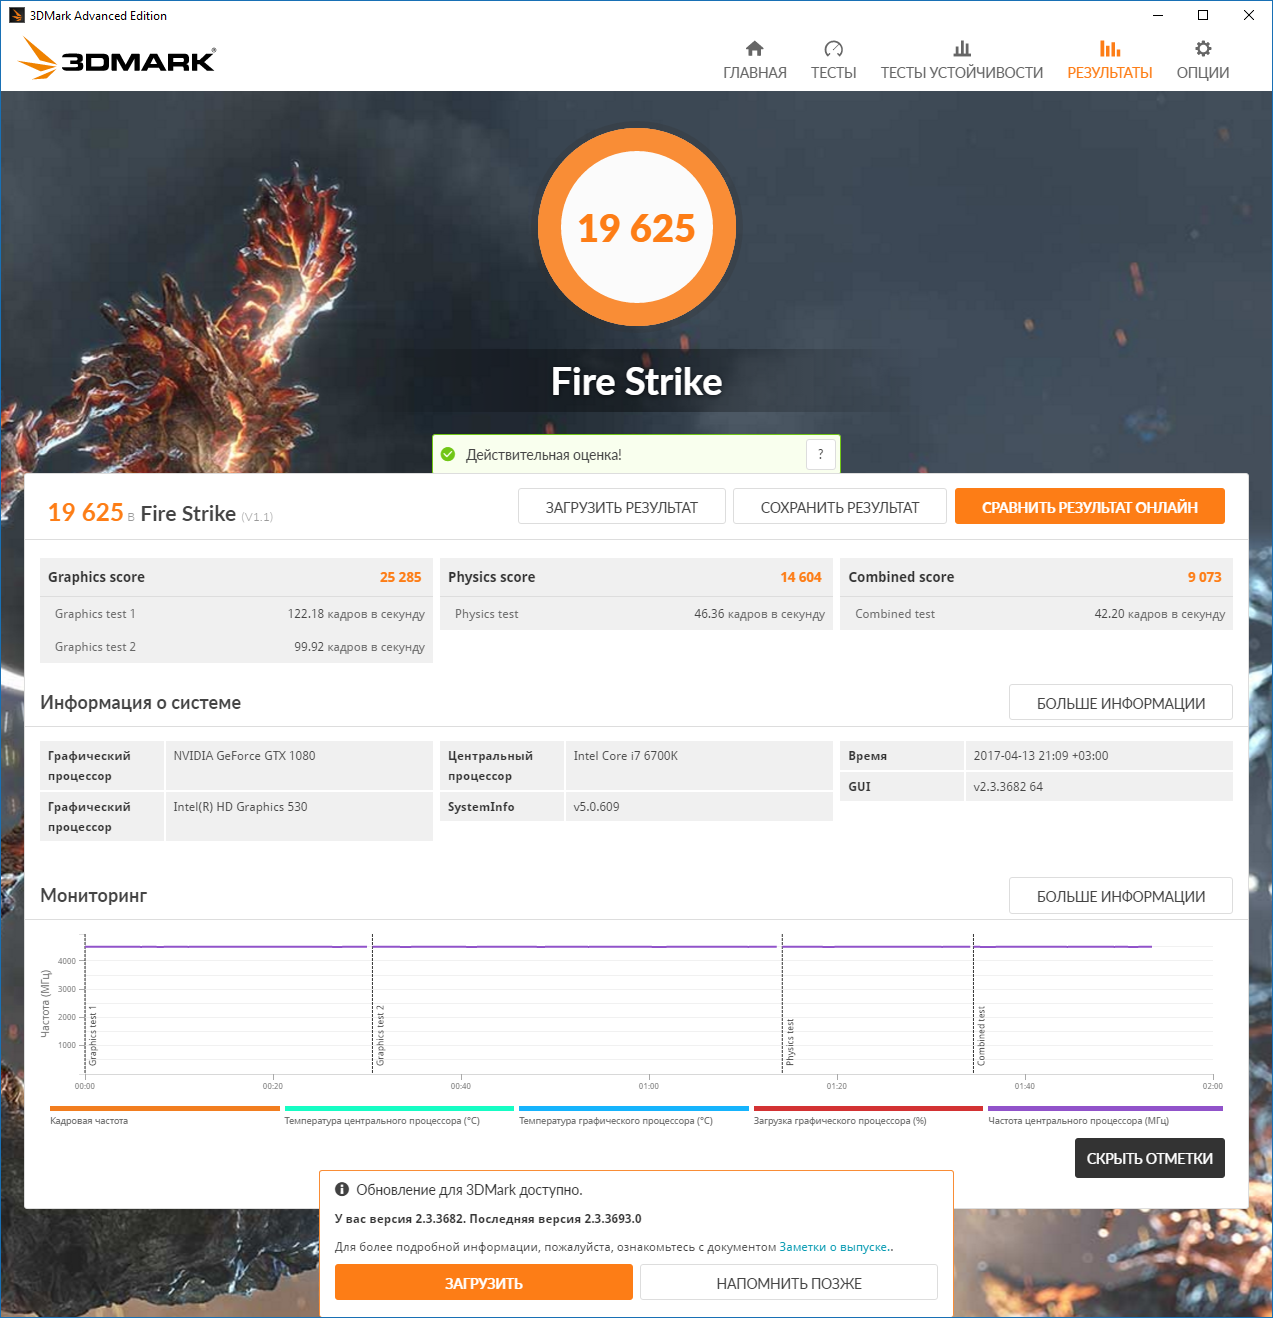Click СРАВНИТЬ РЕЗУЛЬТАТ ОНЛАЙН button
This screenshot has height=1318, width=1273.
1090,507
